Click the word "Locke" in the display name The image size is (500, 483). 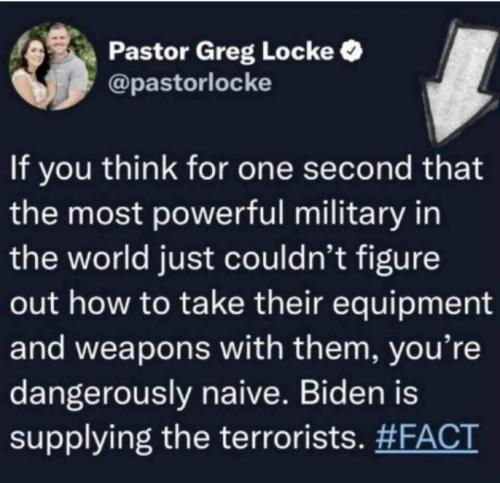click(x=299, y=51)
